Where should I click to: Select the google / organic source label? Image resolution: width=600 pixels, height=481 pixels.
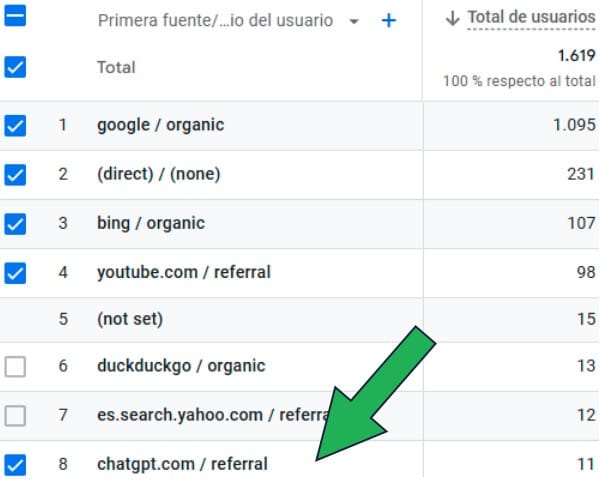[160, 125]
